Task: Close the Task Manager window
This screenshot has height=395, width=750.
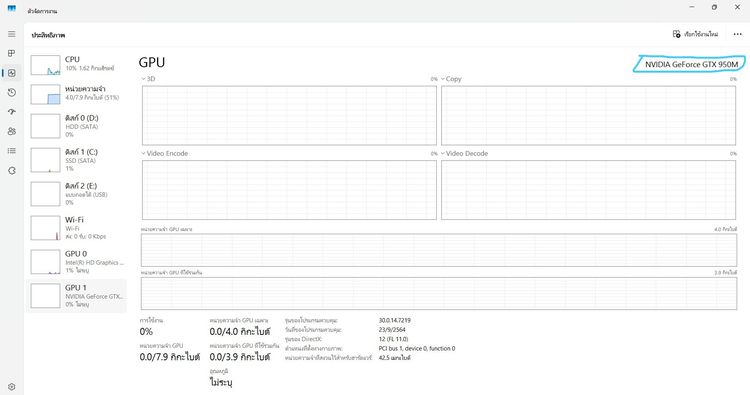Action: coord(737,8)
